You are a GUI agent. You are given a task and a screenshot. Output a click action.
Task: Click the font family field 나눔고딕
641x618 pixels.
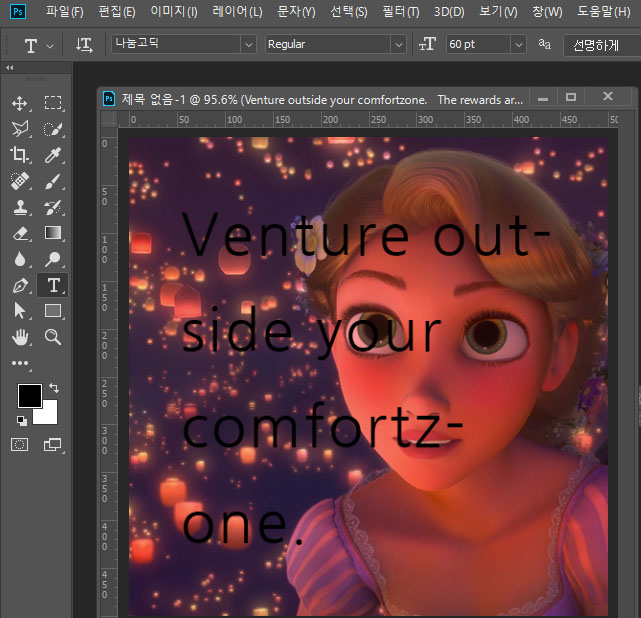point(177,44)
